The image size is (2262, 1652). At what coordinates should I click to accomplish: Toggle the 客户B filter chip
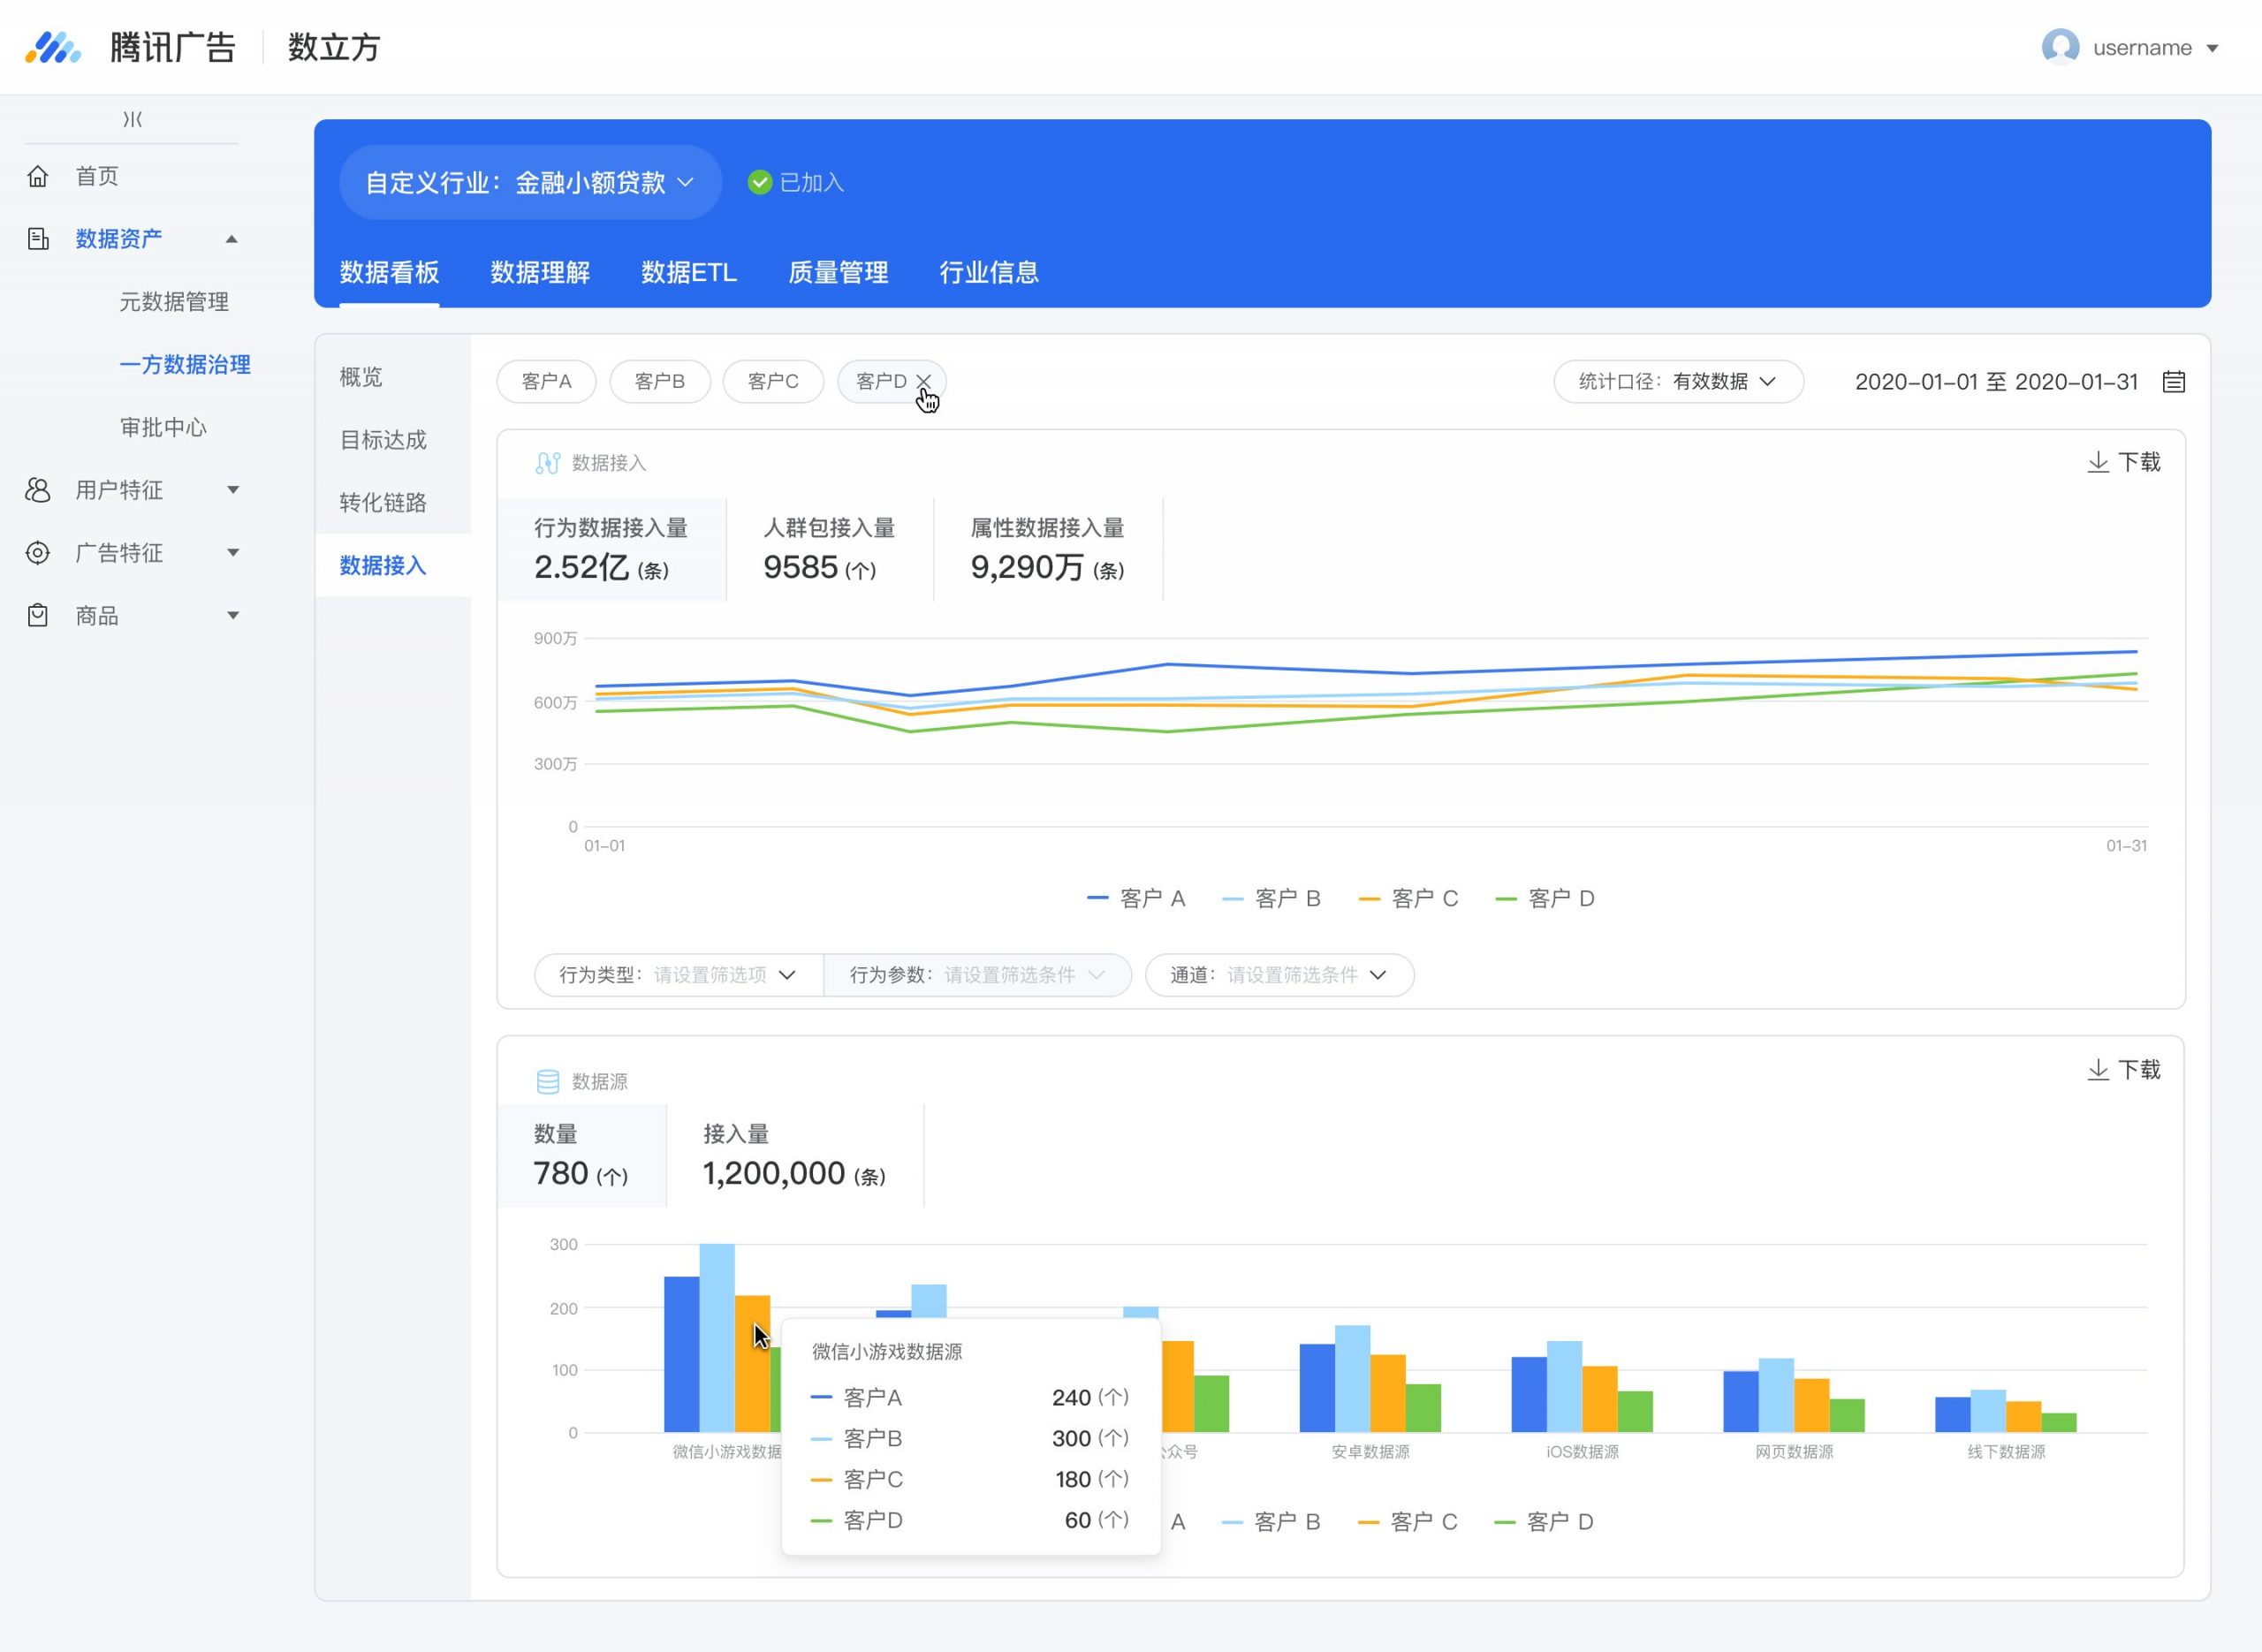(x=660, y=381)
